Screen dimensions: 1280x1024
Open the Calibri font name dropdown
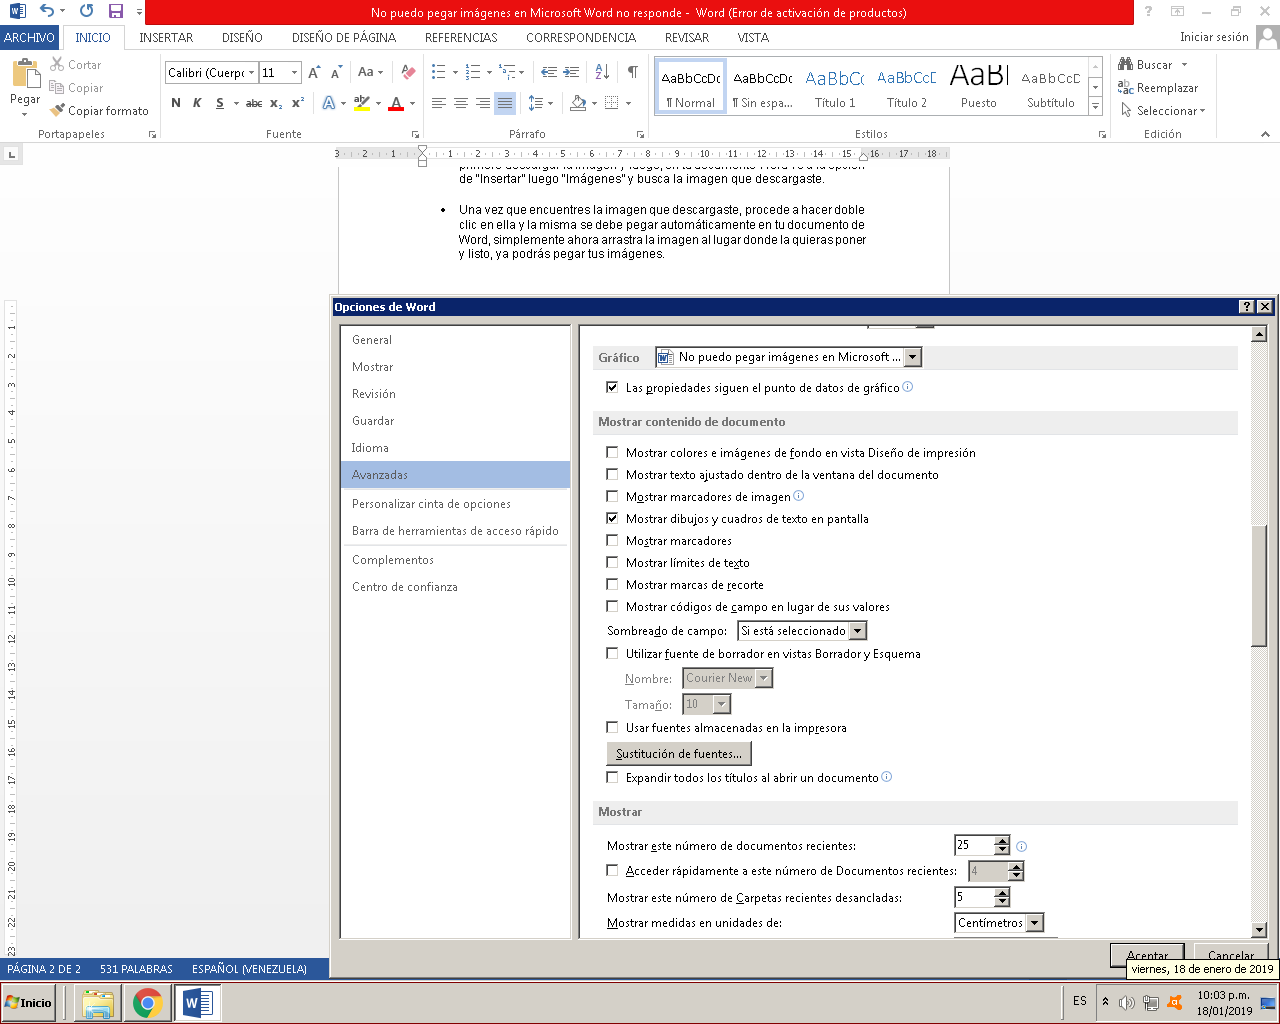[251, 72]
